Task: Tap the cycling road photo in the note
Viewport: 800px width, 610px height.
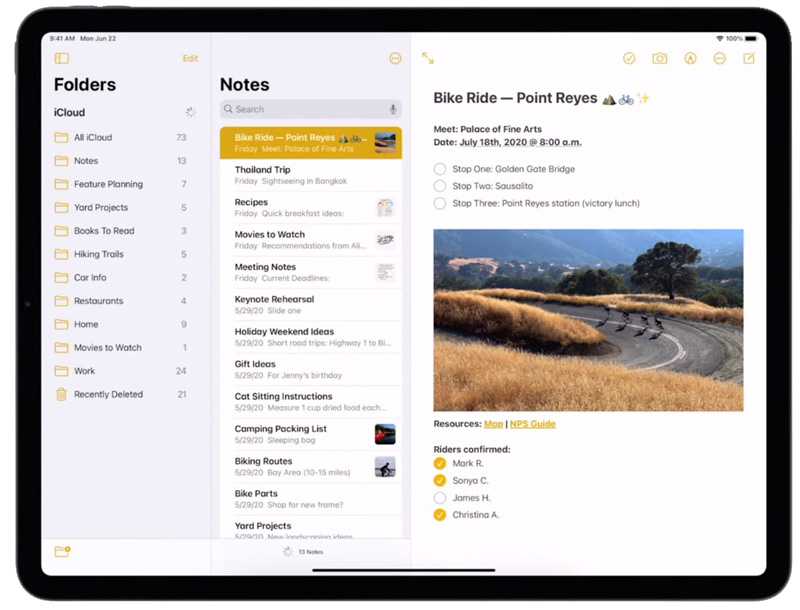Action: coord(588,320)
